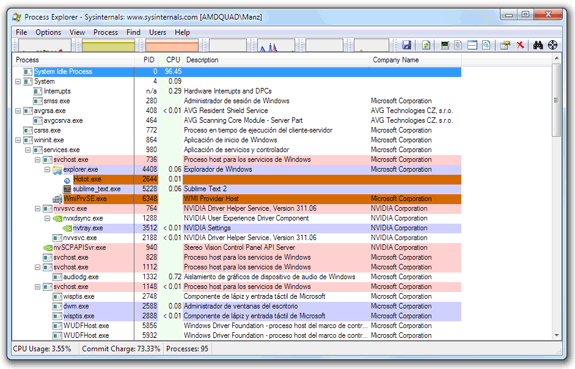Collapse the avgrsa.exe tree node
Screen dimensions: 575x369
tap(18, 111)
